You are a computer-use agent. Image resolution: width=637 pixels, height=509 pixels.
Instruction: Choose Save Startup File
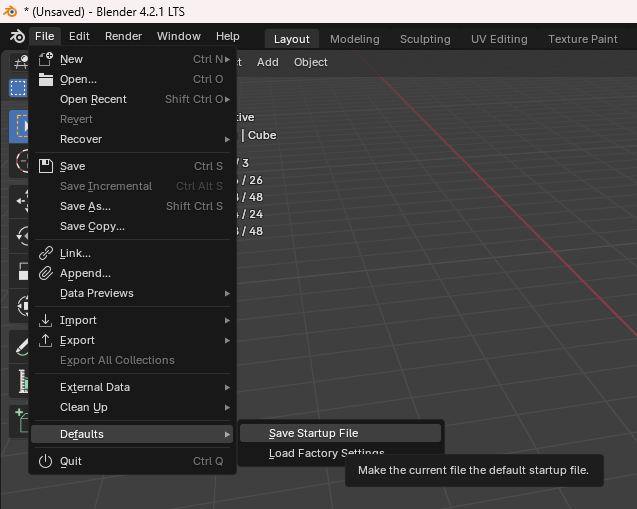(x=340, y=433)
